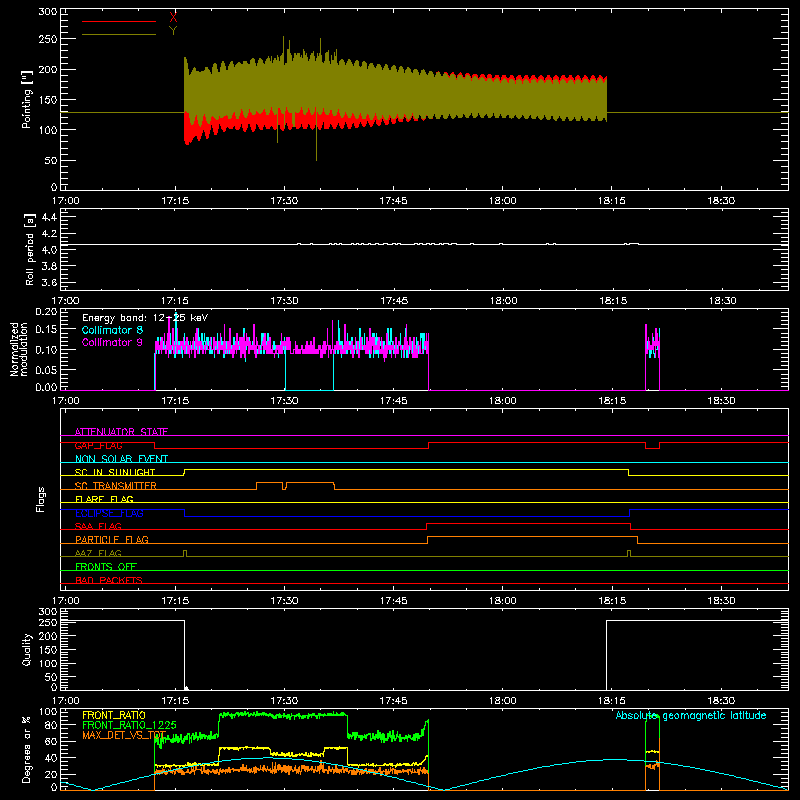Screen dimensions: 800x800
Task: Click the ATTENUATOR_STATE flag label
Action: tap(121, 432)
